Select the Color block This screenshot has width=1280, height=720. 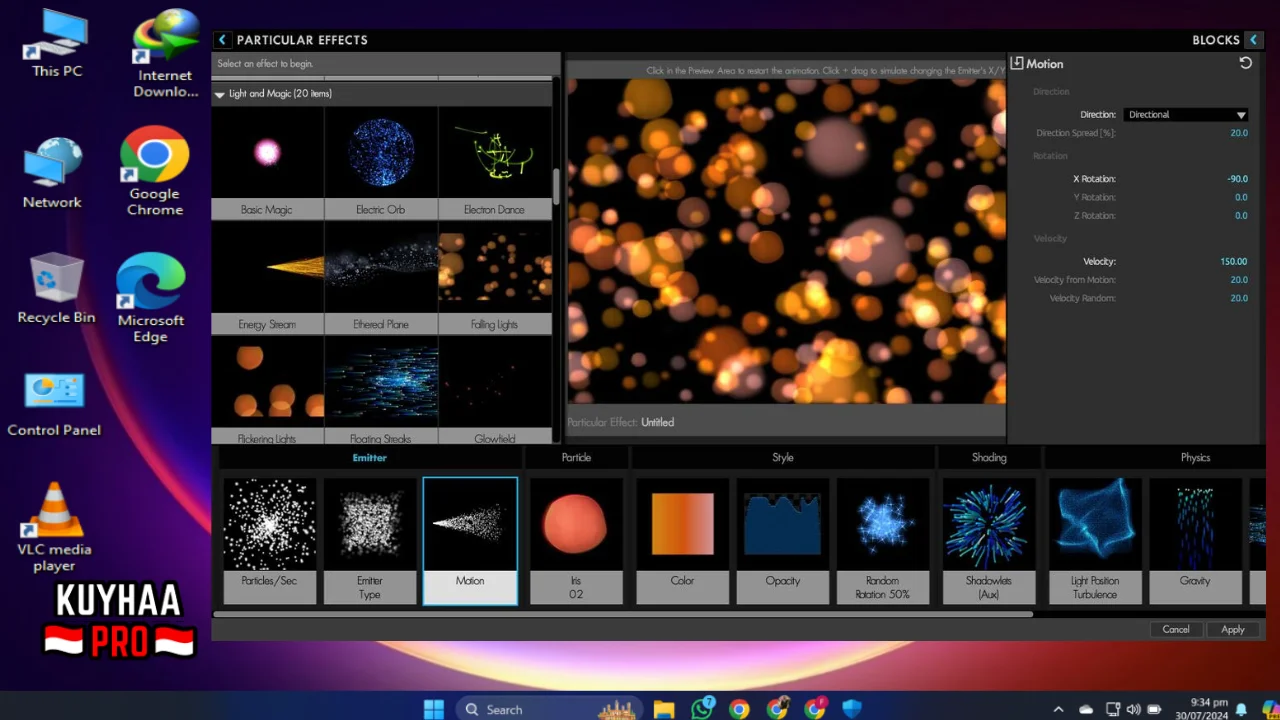[x=682, y=540]
